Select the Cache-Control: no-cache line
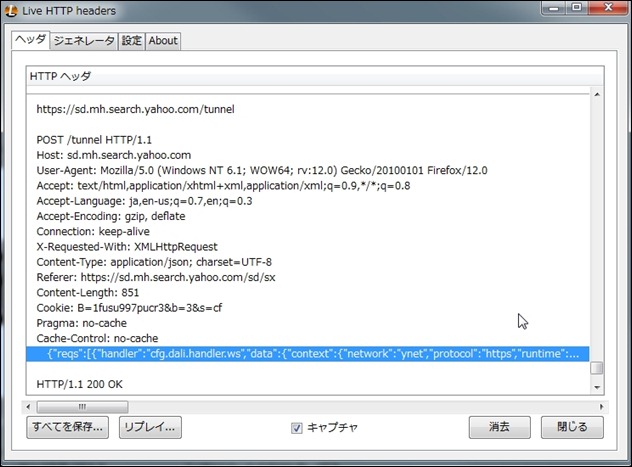 97,338
